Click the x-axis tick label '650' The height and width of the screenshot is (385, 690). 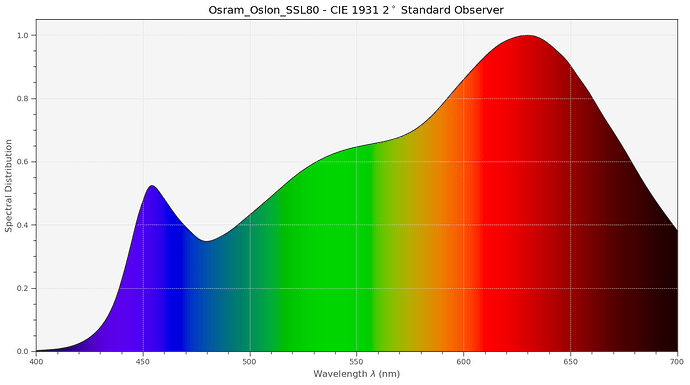[570, 362]
